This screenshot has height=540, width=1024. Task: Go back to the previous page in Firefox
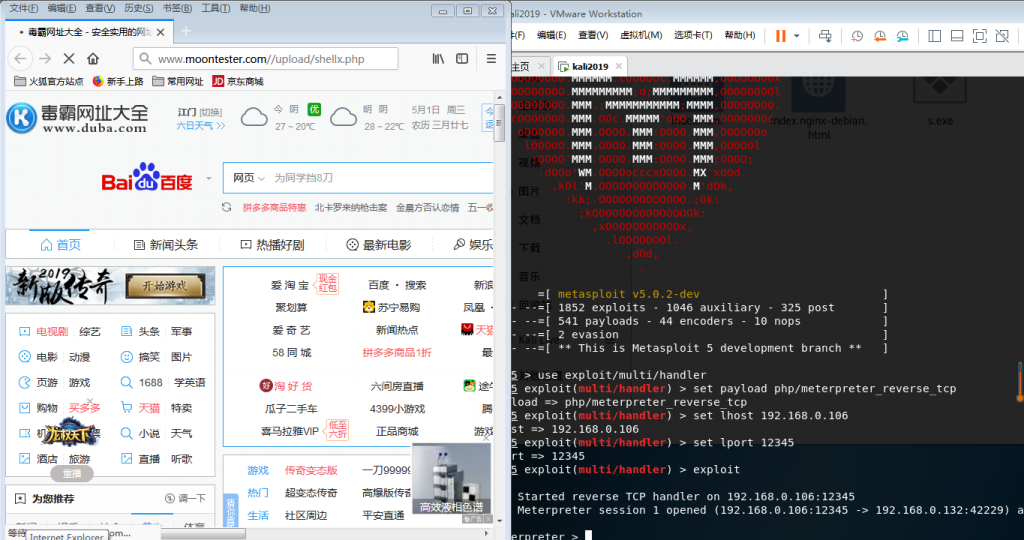[x=20, y=59]
